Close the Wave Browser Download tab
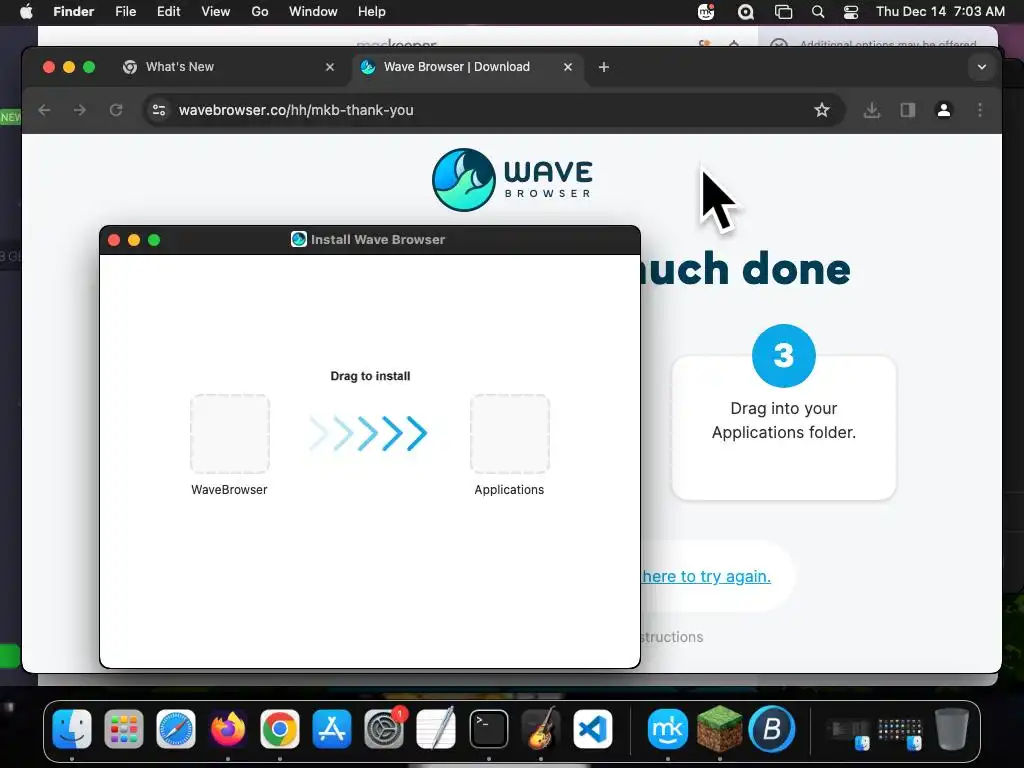The height and width of the screenshot is (768, 1024). coord(568,67)
